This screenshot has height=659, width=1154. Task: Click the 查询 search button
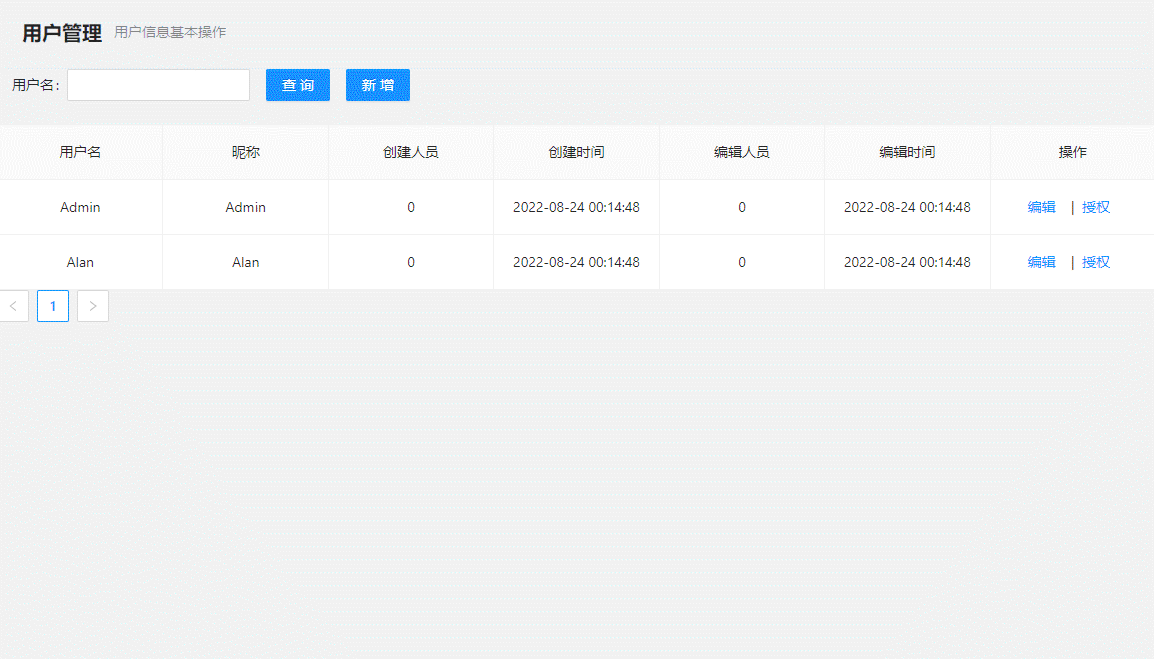297,85
